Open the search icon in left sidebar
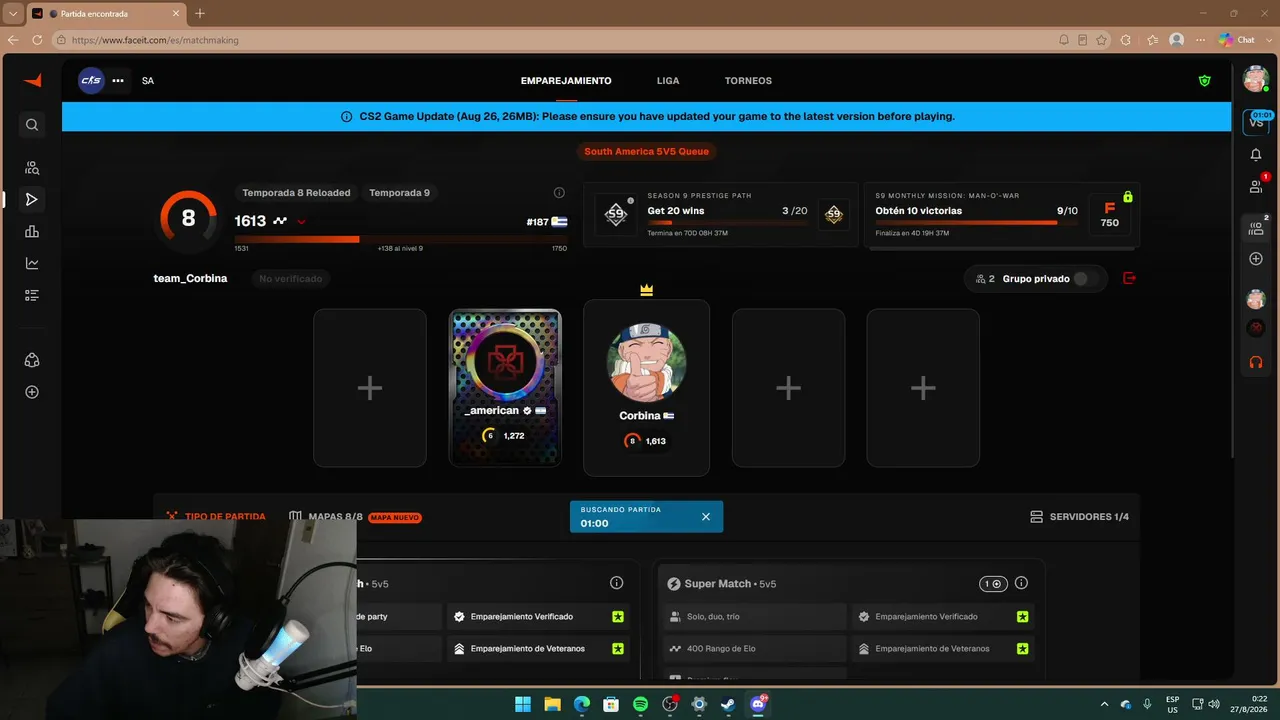Viewport: 1280px width, 720px height. (x=32, y=125)
